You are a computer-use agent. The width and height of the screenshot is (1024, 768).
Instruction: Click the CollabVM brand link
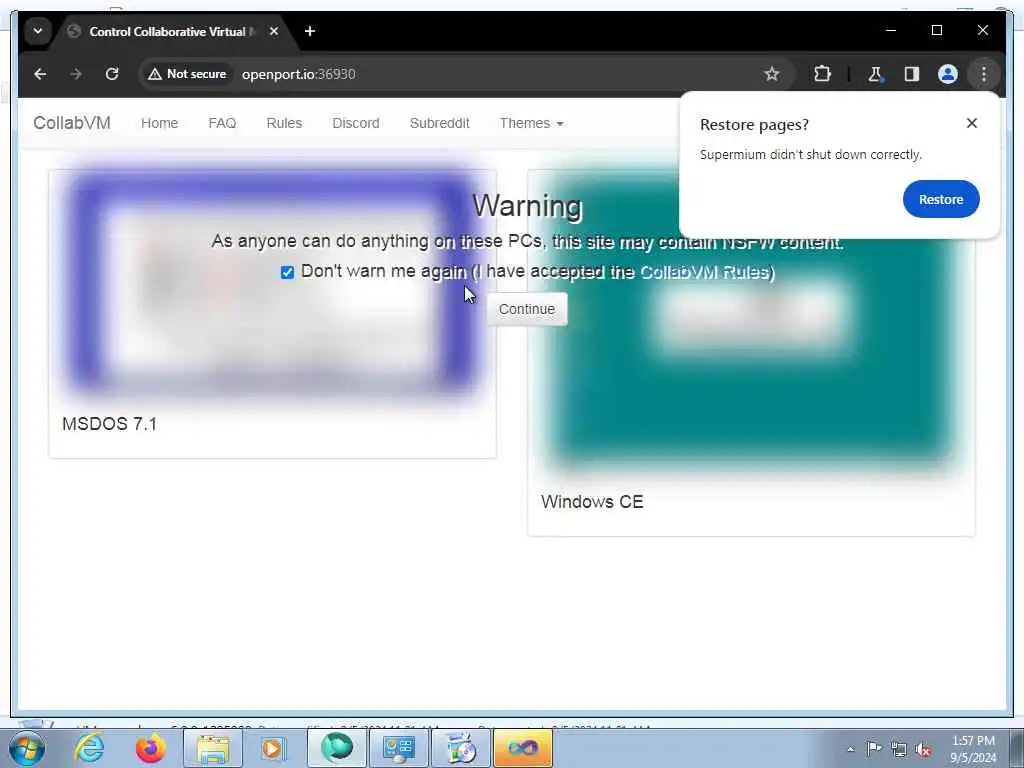click(x=72, y=123)
